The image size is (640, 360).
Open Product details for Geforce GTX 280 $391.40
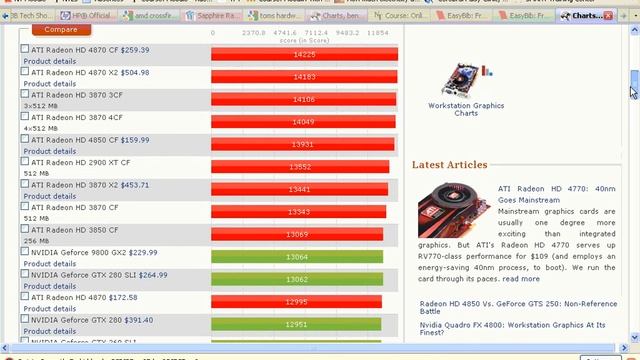click(x=50, y=331)
